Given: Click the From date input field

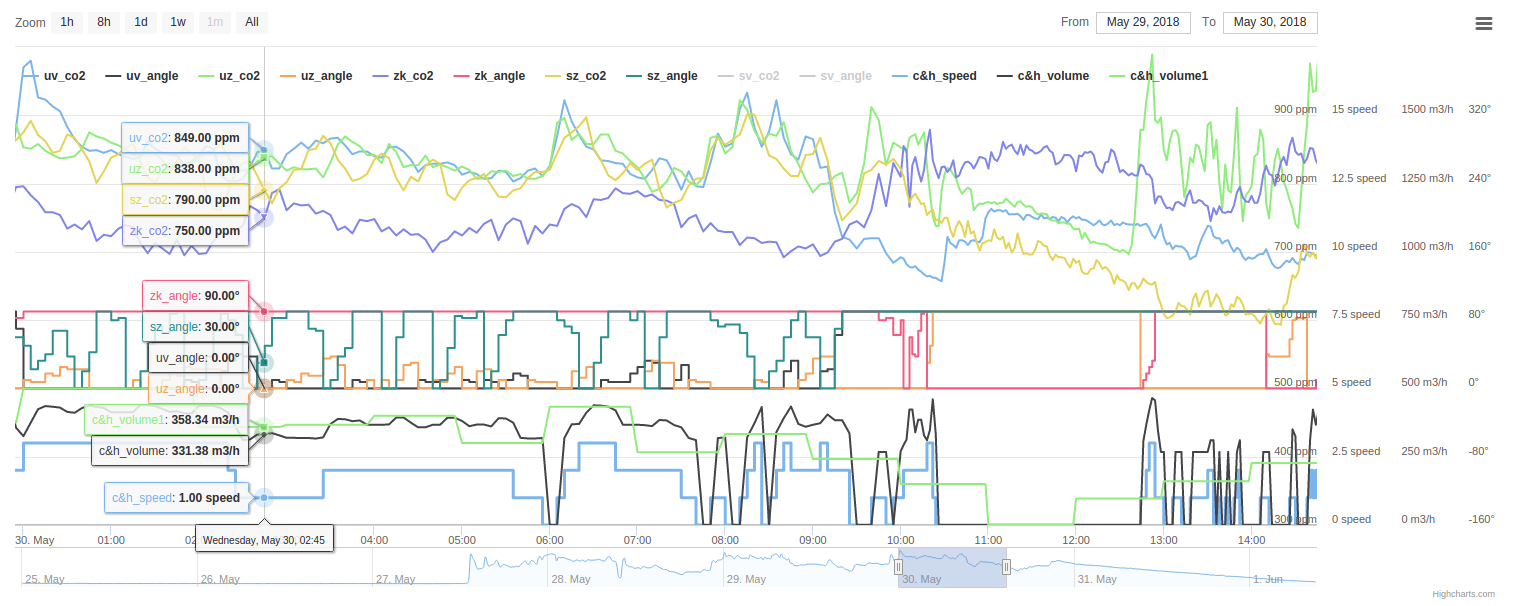Looking at the screenshot, I should click(1143, 22).
